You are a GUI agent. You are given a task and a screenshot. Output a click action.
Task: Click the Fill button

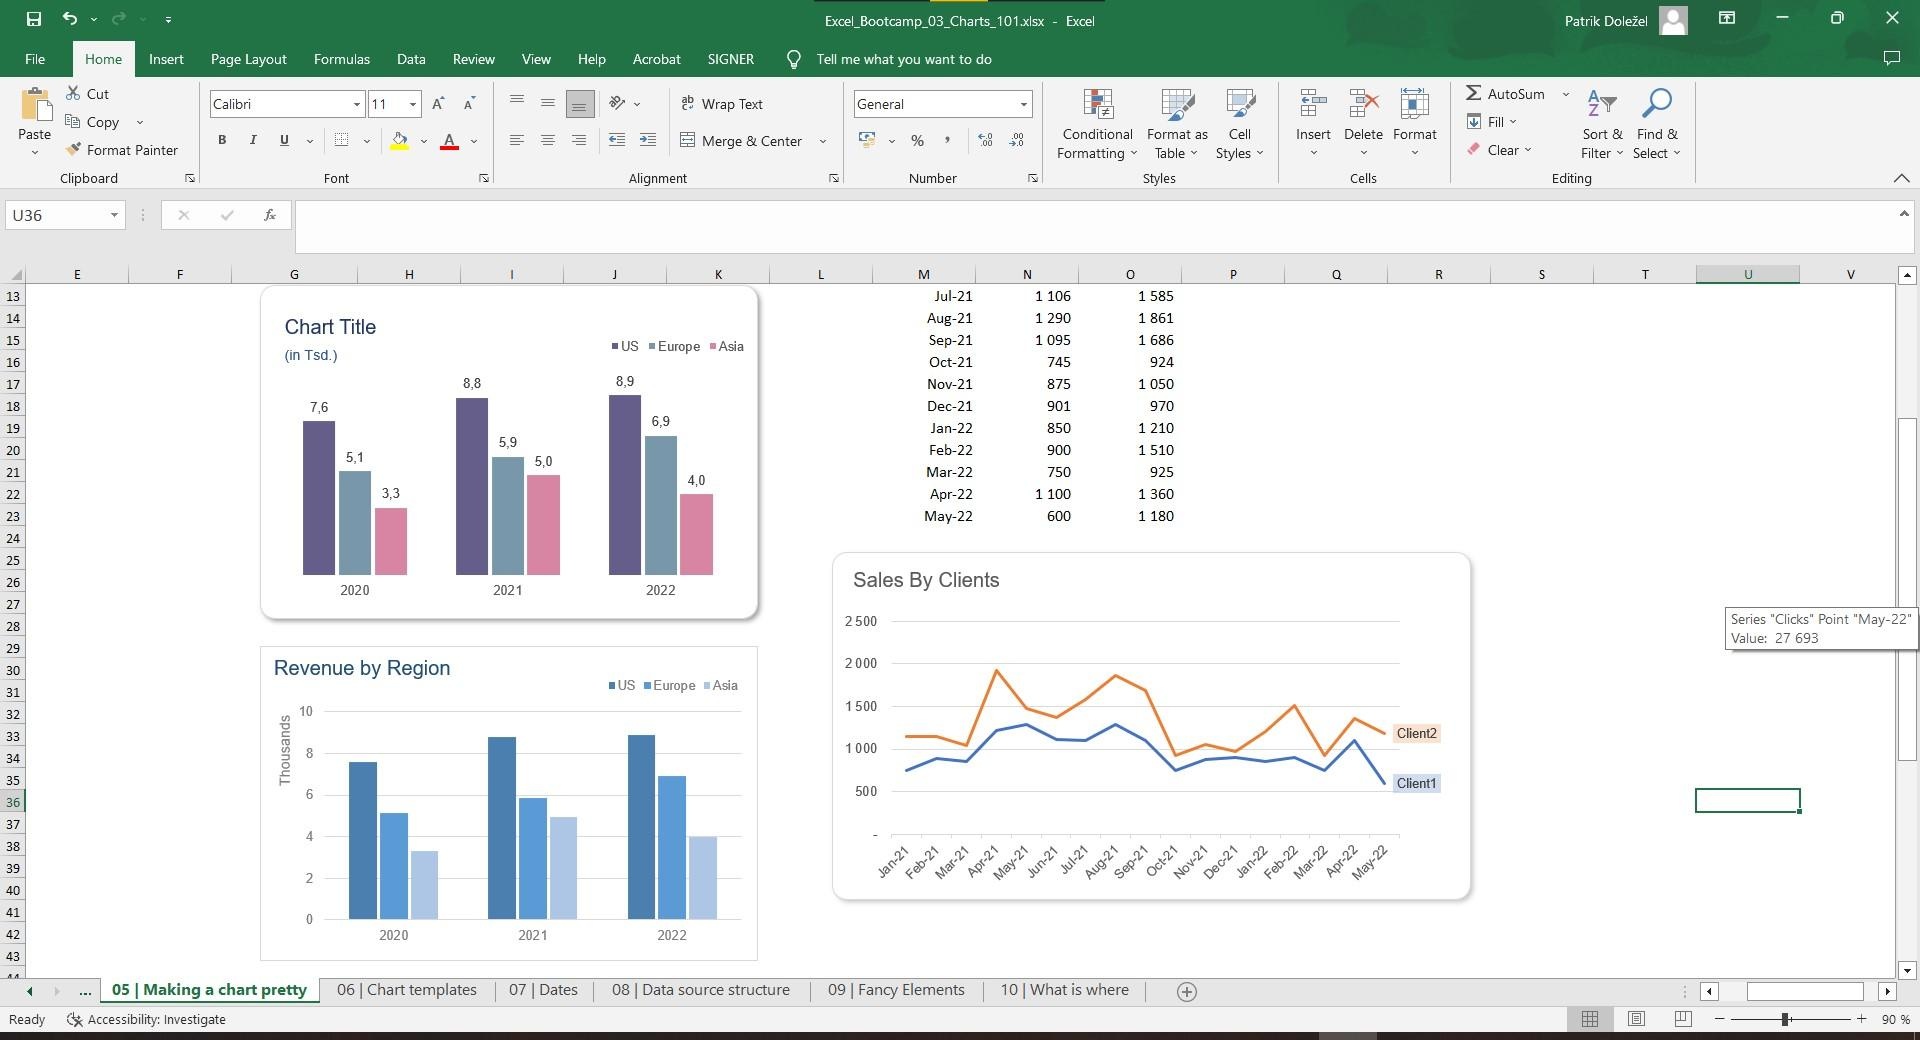[x=1491, y=122]
